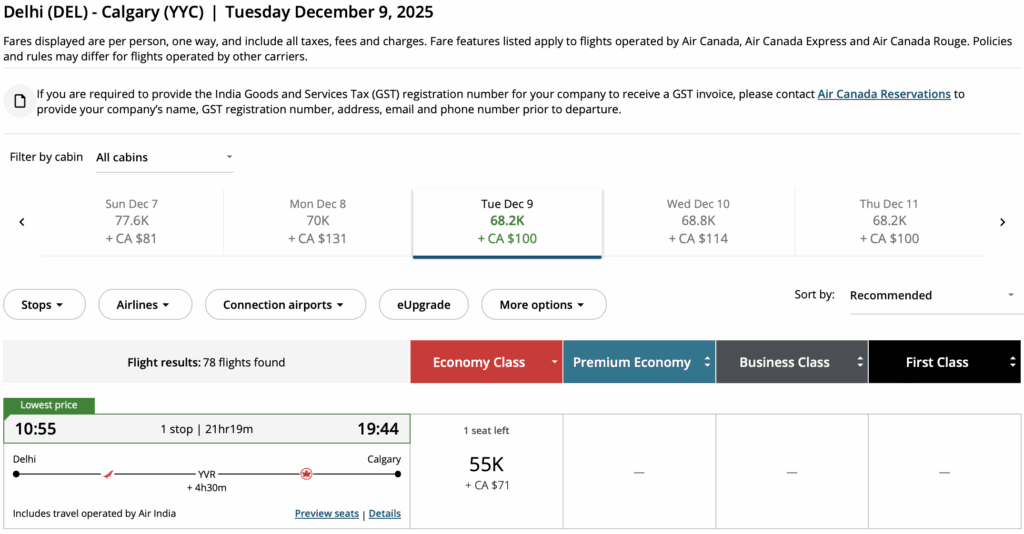The image size is (1024, 534).
Task: Select the Sun Dec 7 date tab
Action: (131, 221)
